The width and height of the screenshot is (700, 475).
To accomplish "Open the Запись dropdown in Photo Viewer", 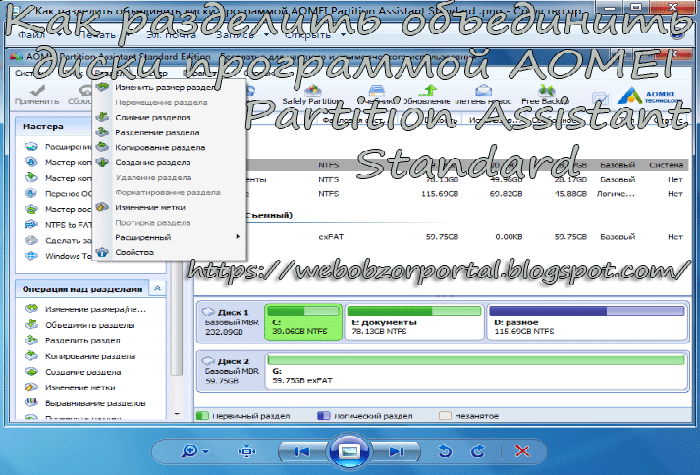I will pyautogui.click(x=241, y=34).
